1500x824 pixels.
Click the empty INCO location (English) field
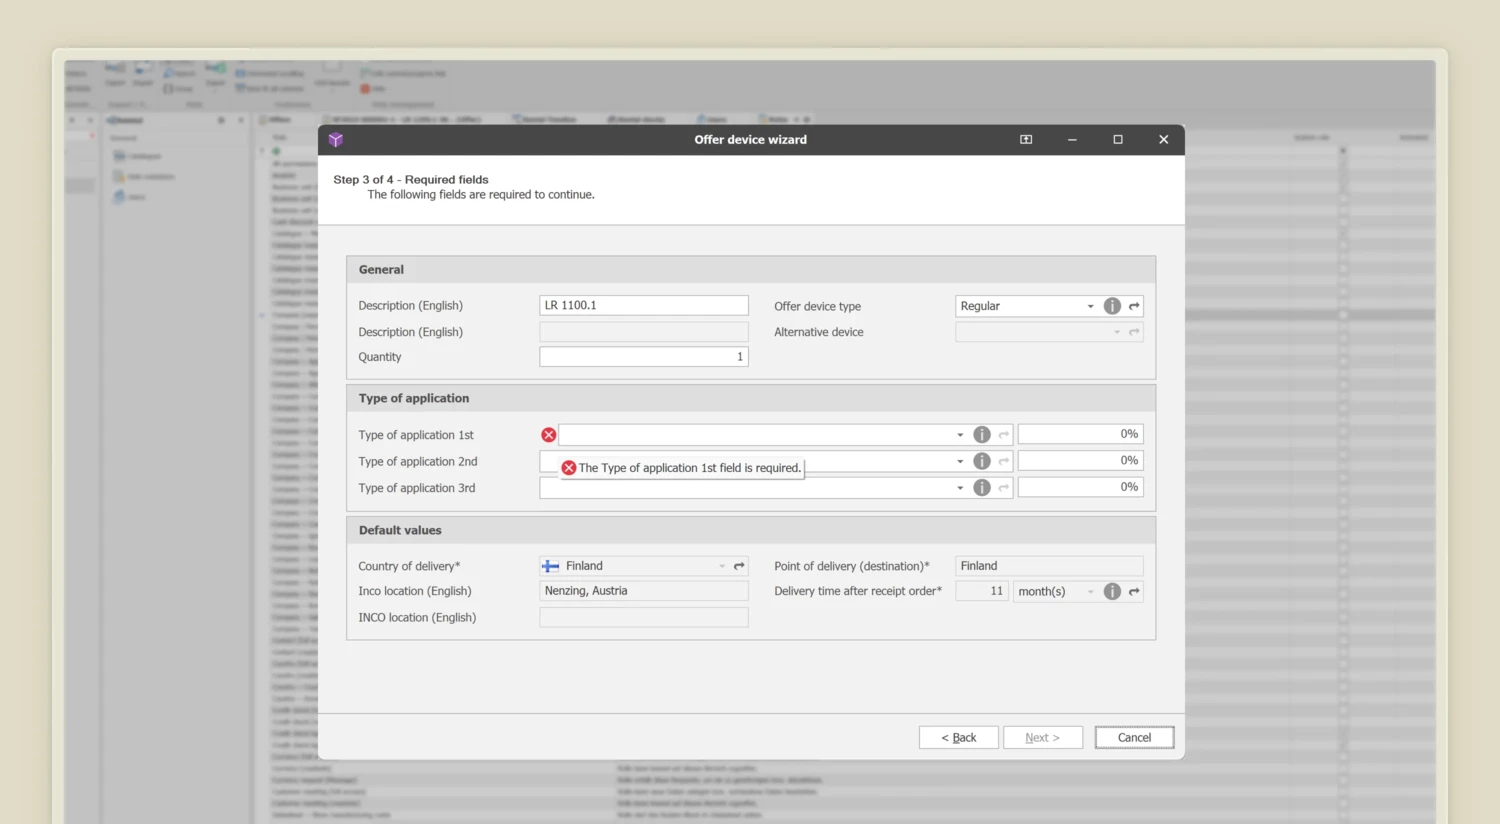point(644,617)
